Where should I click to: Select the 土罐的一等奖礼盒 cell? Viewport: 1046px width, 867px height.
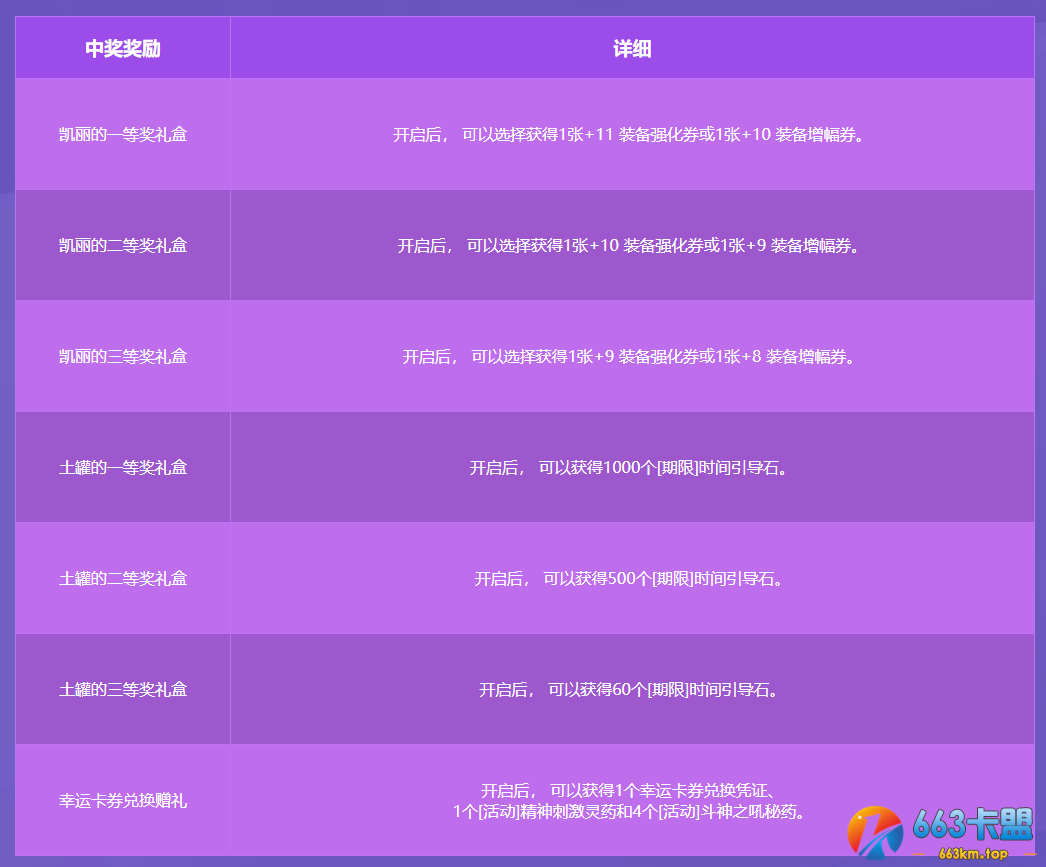pyautogui.click(x=123, y=468)
